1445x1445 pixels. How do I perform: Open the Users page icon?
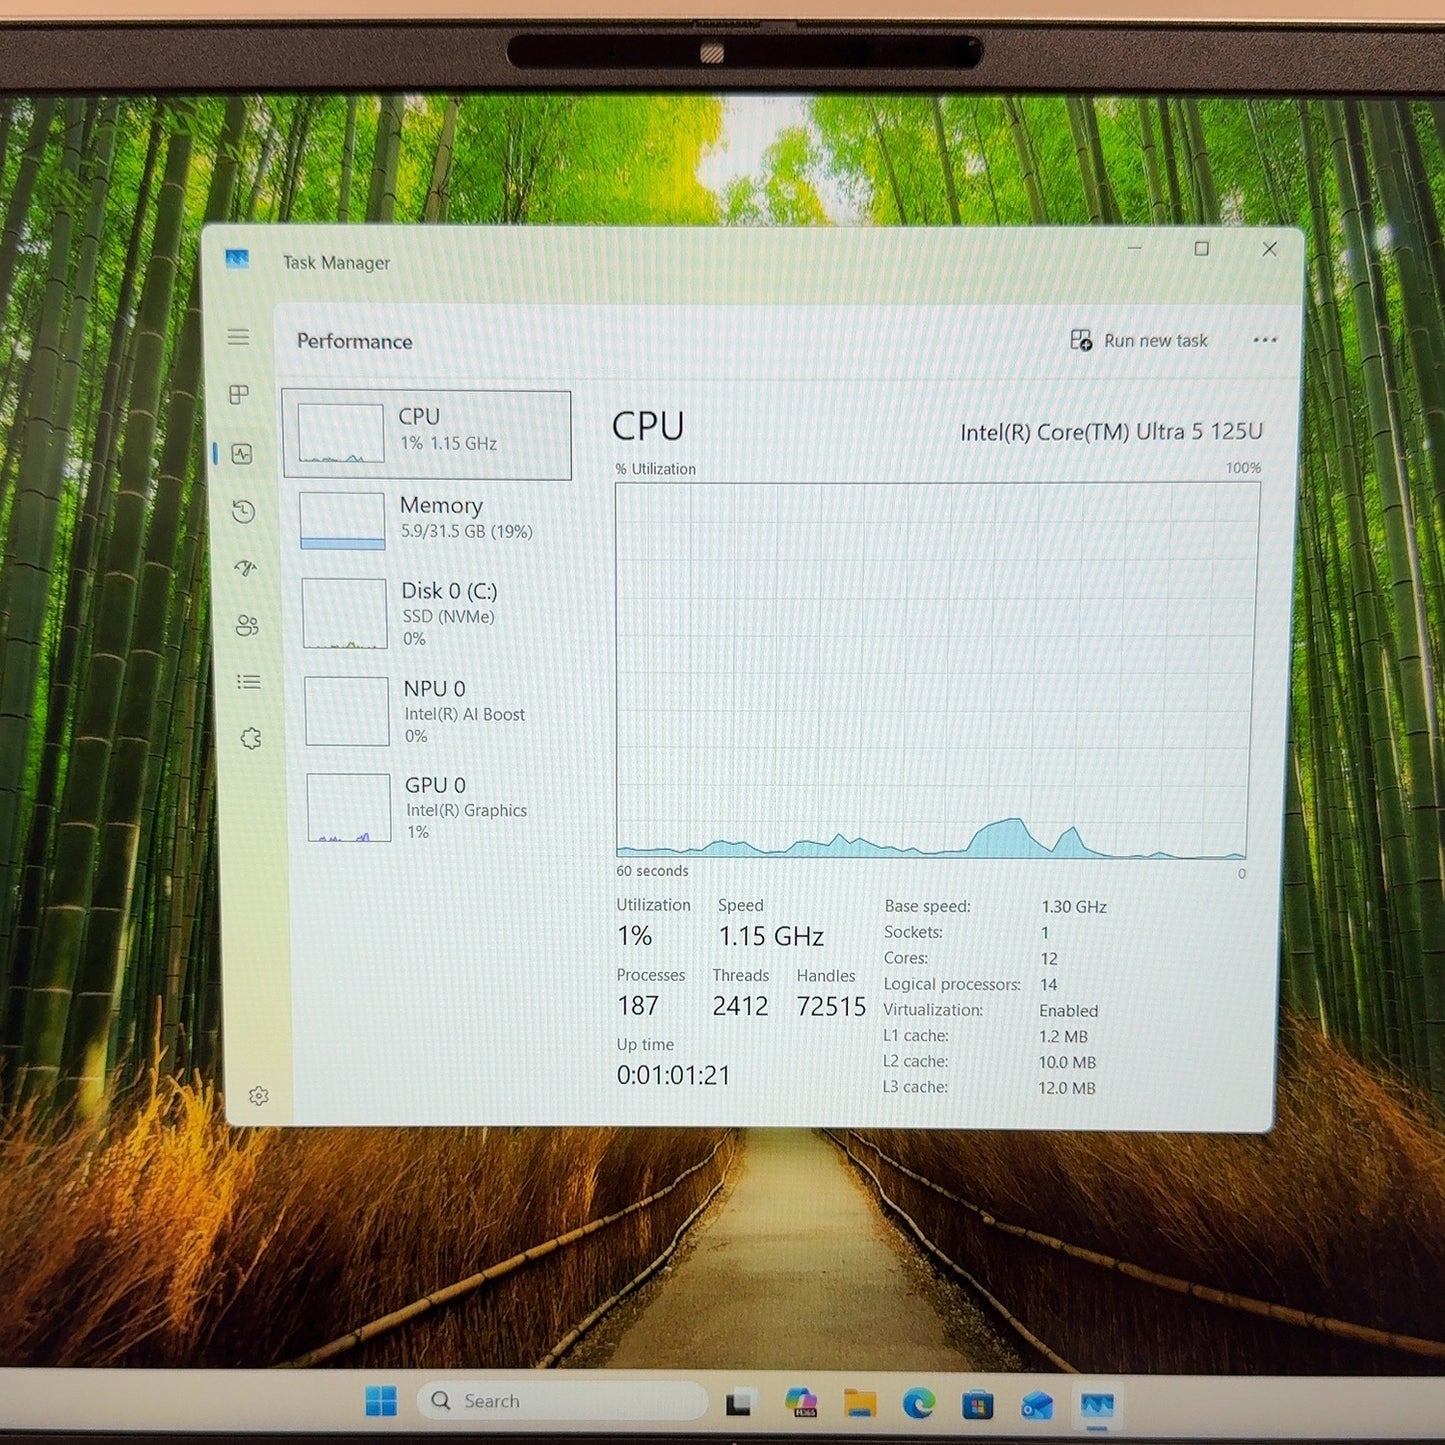pos(247,626)
